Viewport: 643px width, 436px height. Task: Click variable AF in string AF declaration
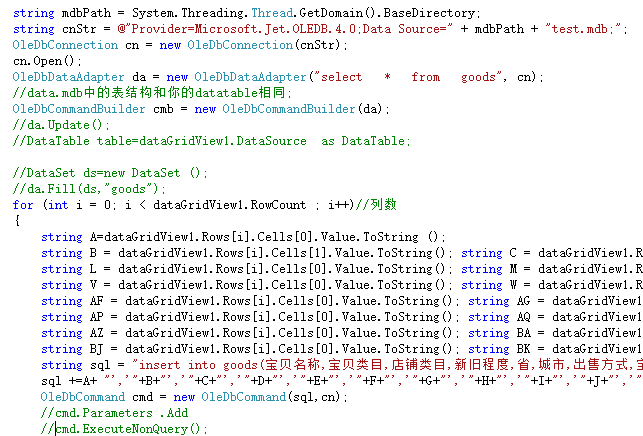pyautogui.click(x=97, y=301)
